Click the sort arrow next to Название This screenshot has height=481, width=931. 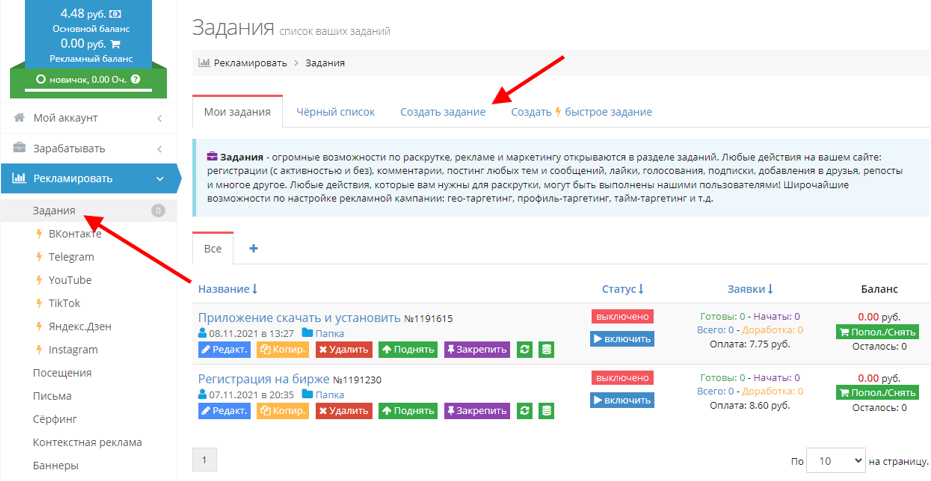(x=255, y=289)
